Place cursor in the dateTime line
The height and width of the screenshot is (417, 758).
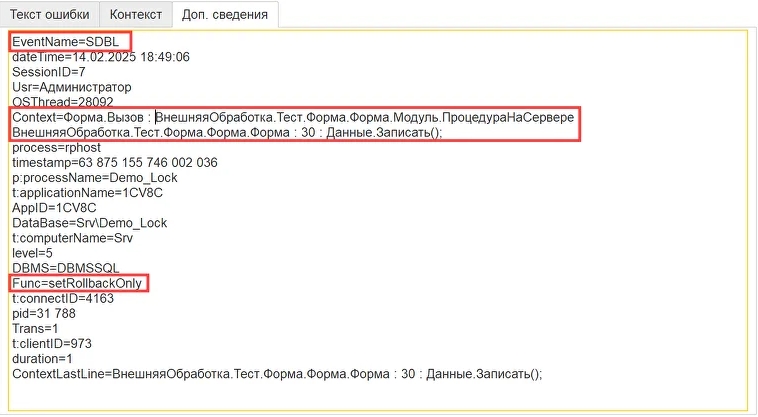(x=100, y=57)
